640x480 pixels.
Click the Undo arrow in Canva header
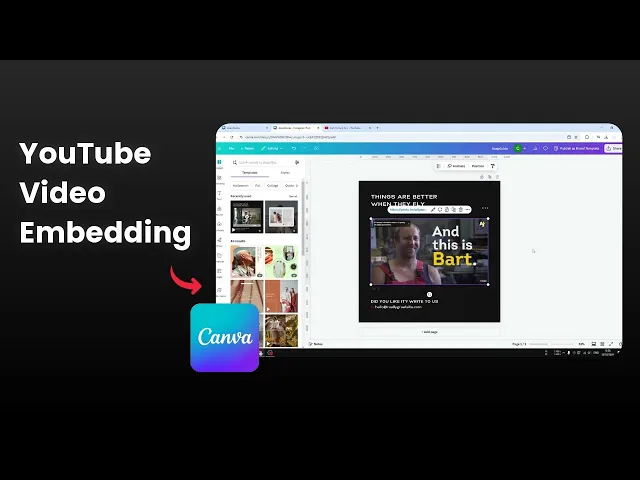pyautogui.click(x=293, y=149)
